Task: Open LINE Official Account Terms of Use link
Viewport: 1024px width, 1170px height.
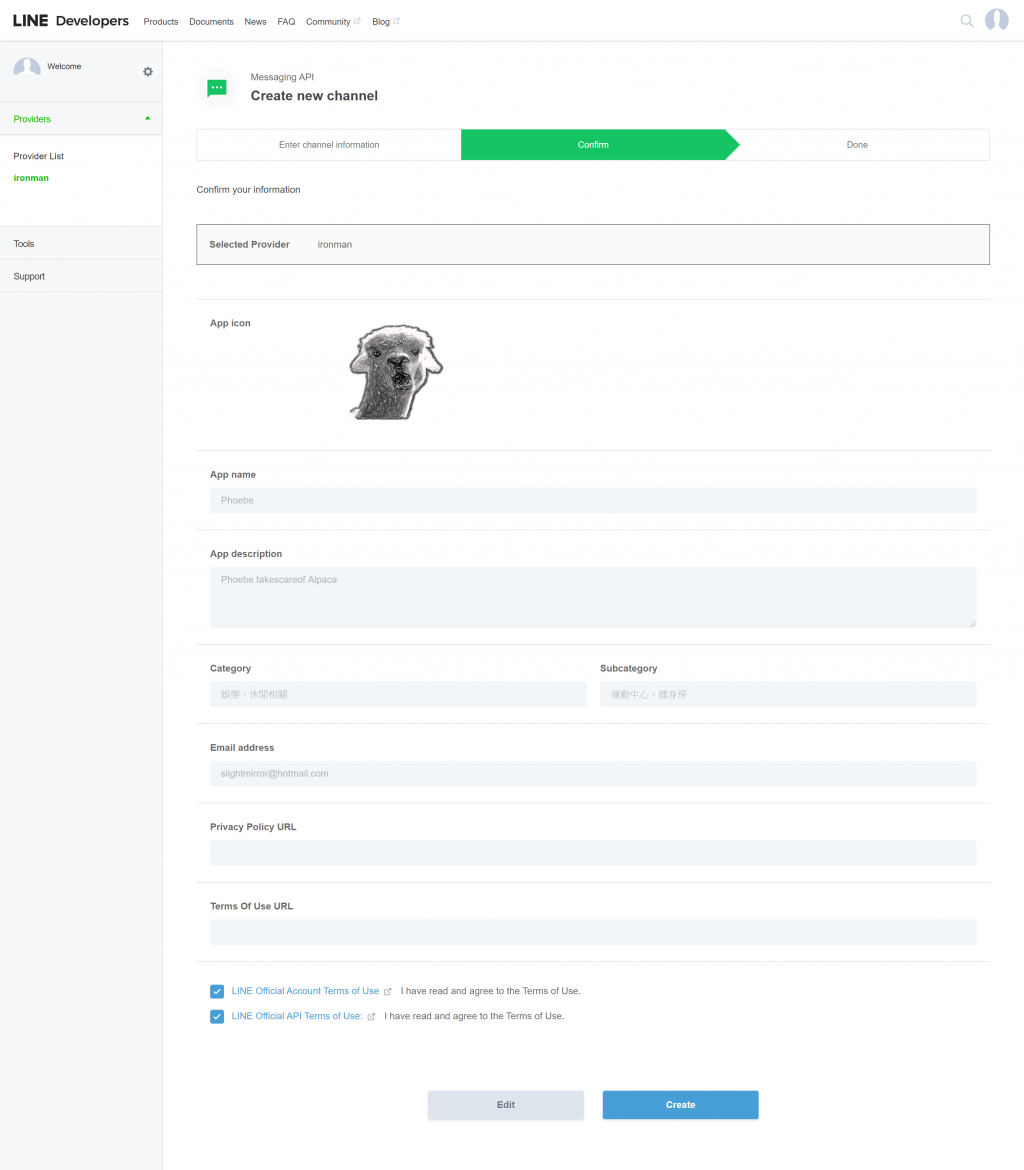Action: (305, 991)
